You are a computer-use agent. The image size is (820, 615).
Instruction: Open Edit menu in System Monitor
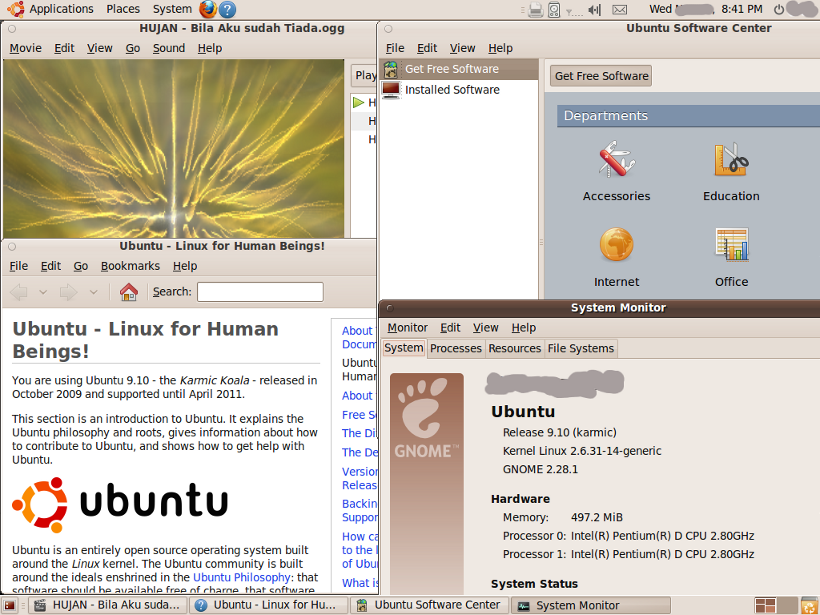[x=450, y=327]
